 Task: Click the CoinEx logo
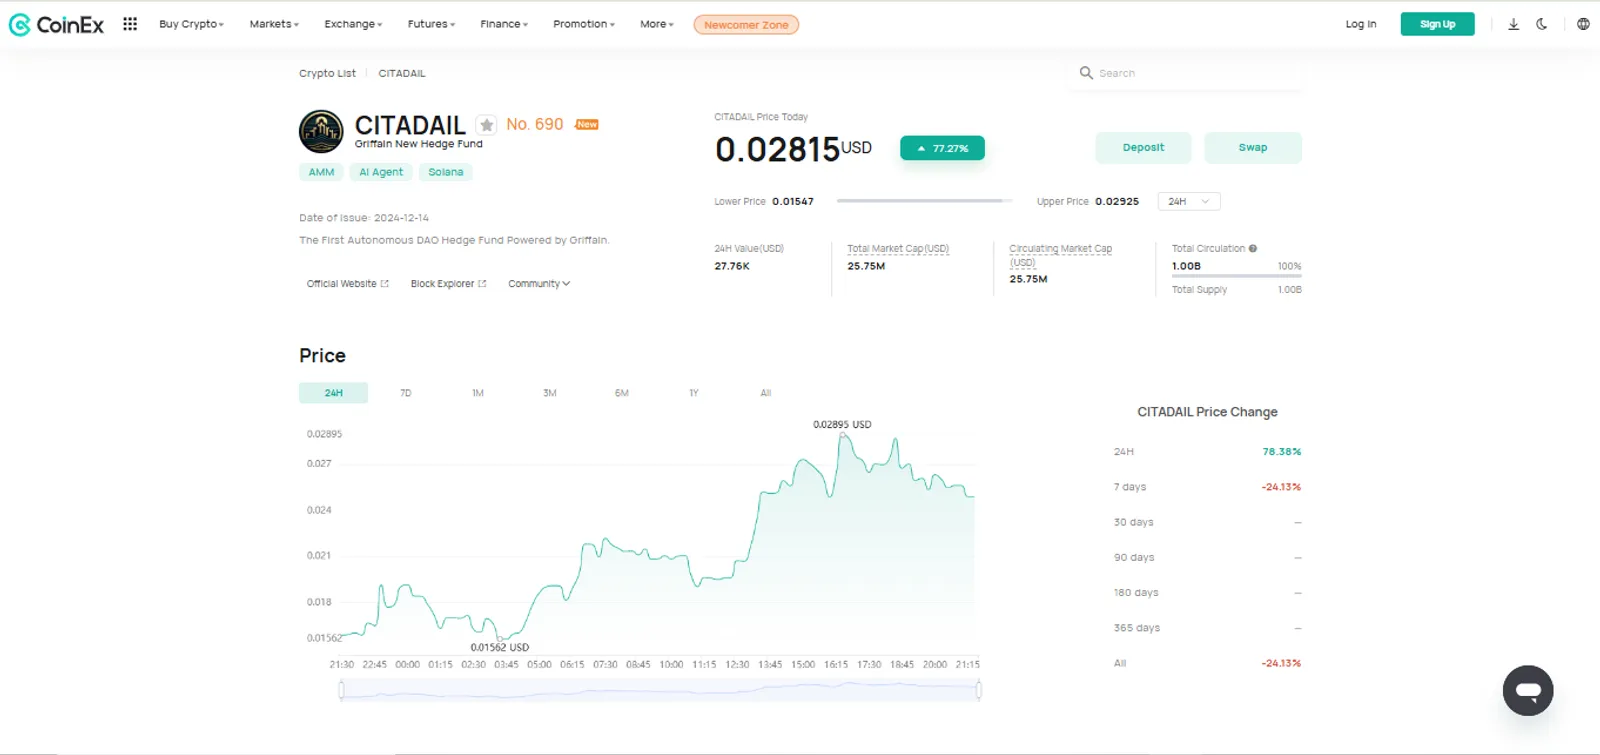coord(56,25)
